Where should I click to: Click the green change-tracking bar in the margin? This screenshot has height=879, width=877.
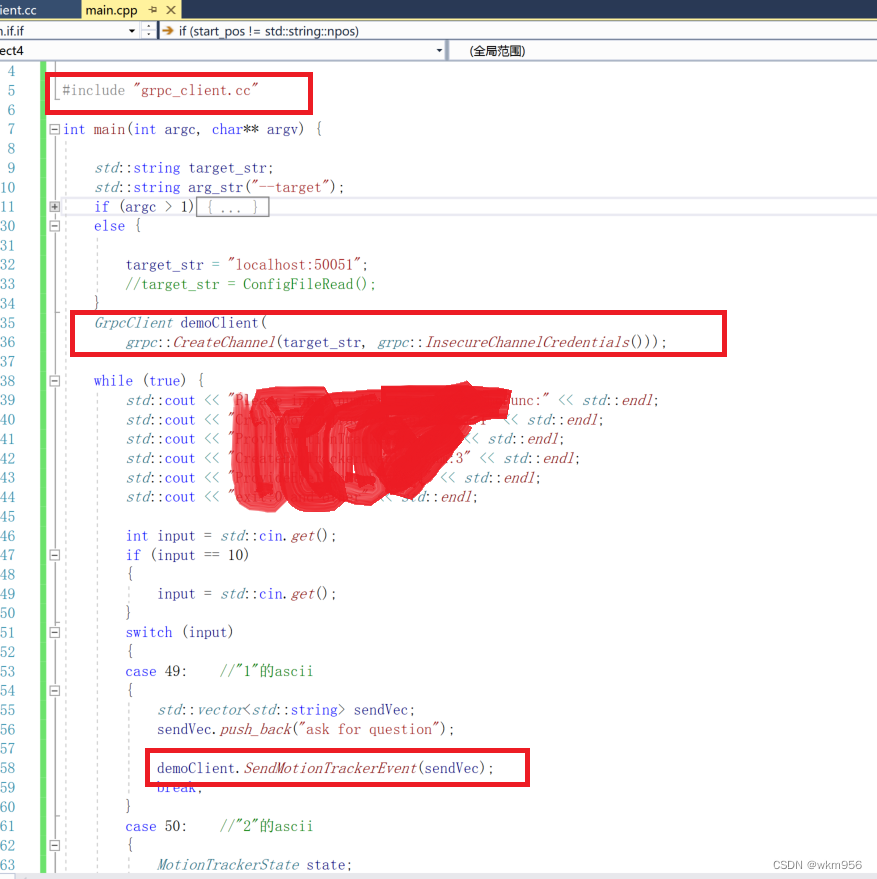tap(43, 400)
